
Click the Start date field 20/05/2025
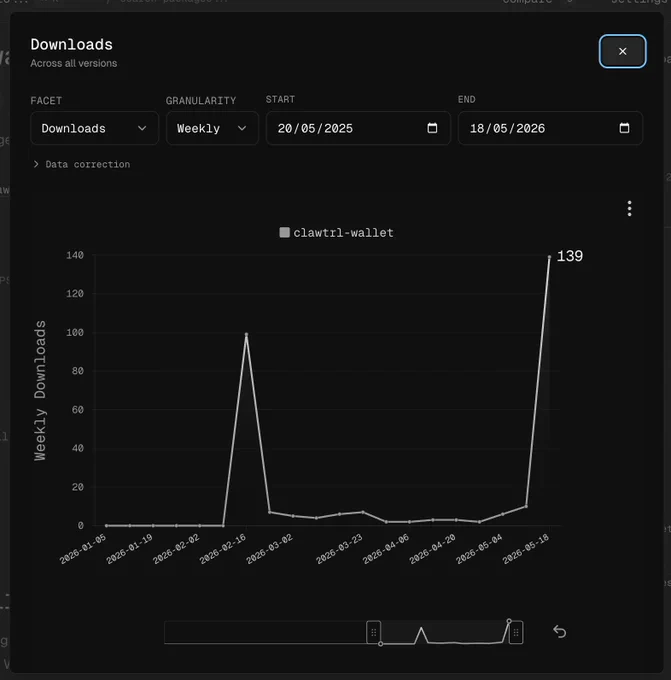[x=358, y=128]
